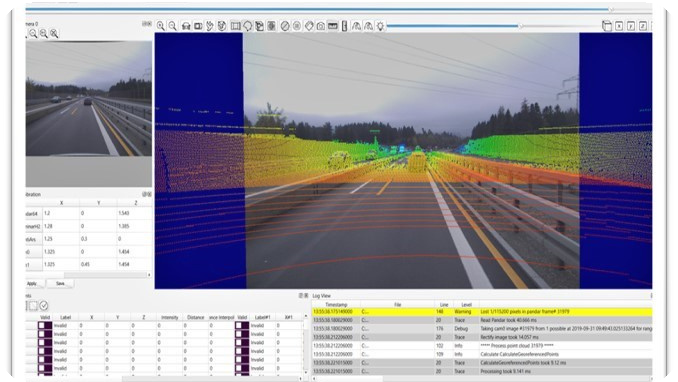Click the up arrow of points table scrollbar

(306, 317)
